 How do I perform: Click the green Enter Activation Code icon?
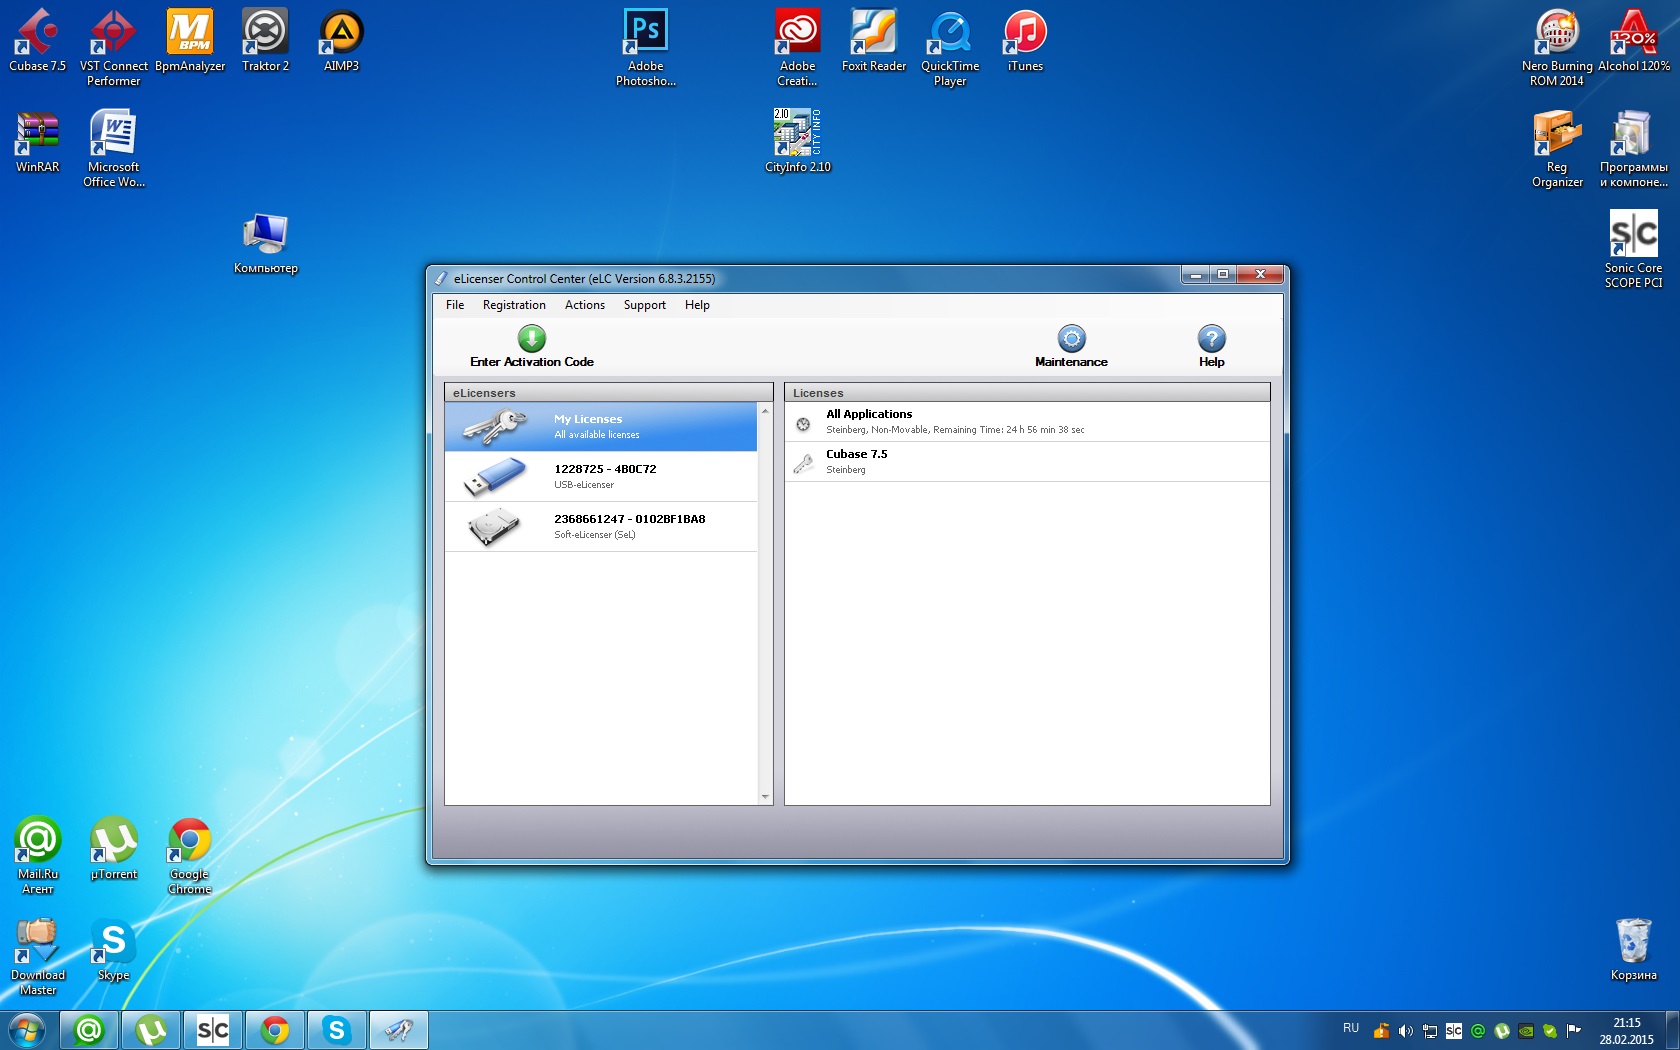pos(532,338)
